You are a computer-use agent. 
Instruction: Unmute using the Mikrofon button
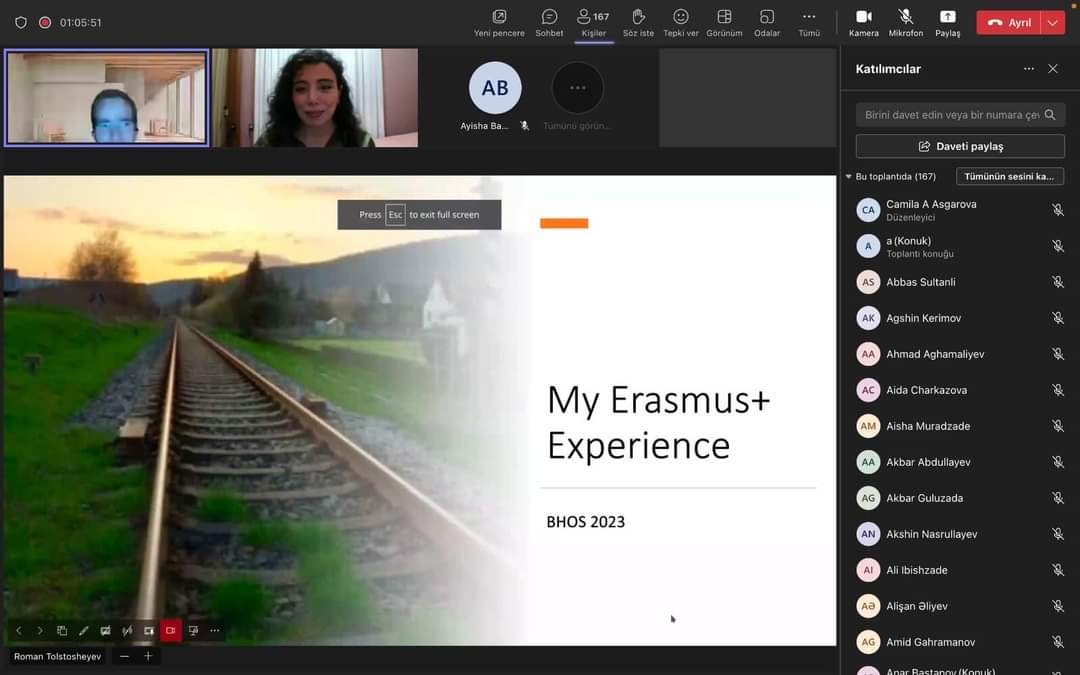pos(905,23)
